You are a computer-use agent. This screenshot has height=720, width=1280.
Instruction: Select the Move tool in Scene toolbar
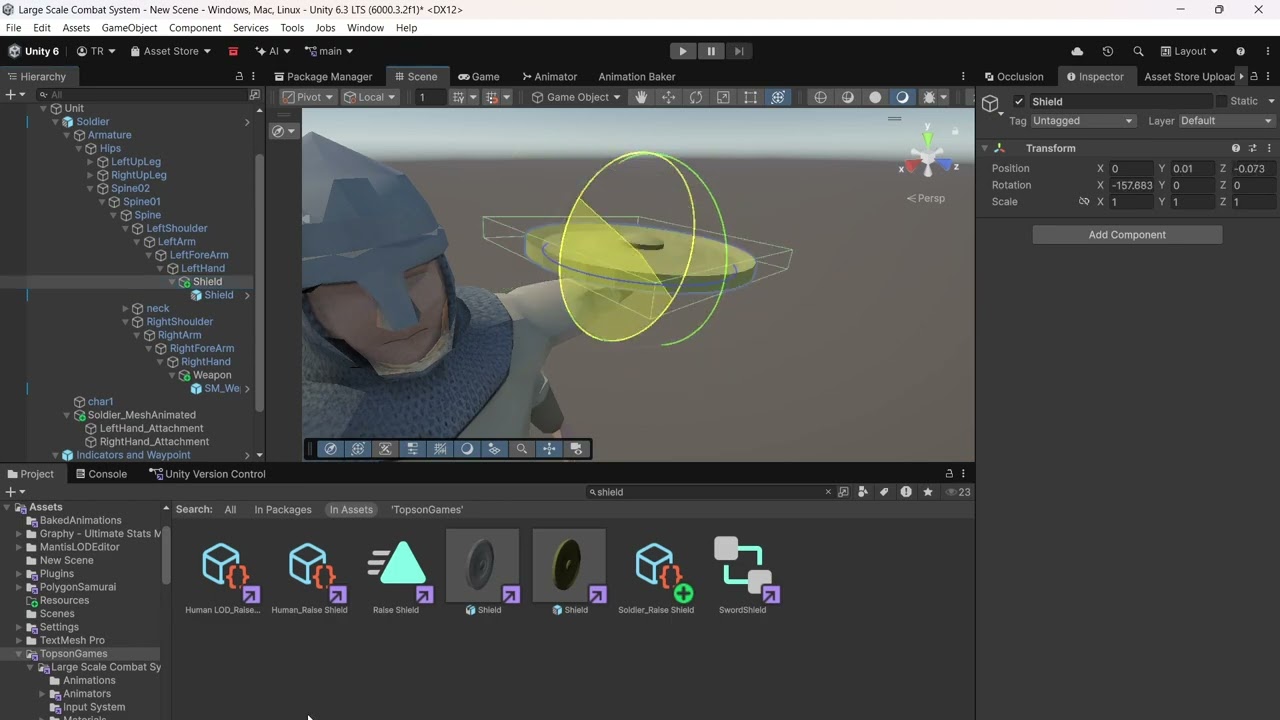pyautogui.click(x=668, y=97)
